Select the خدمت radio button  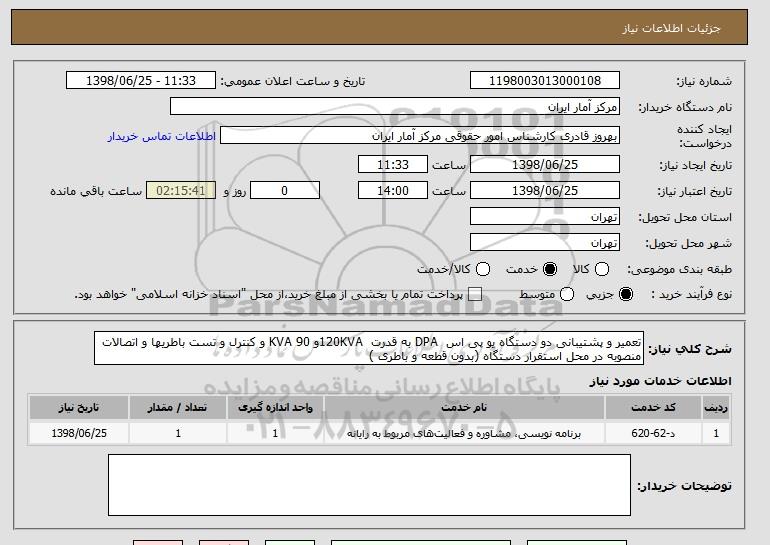pyautogui.click(x=550, y=269)
